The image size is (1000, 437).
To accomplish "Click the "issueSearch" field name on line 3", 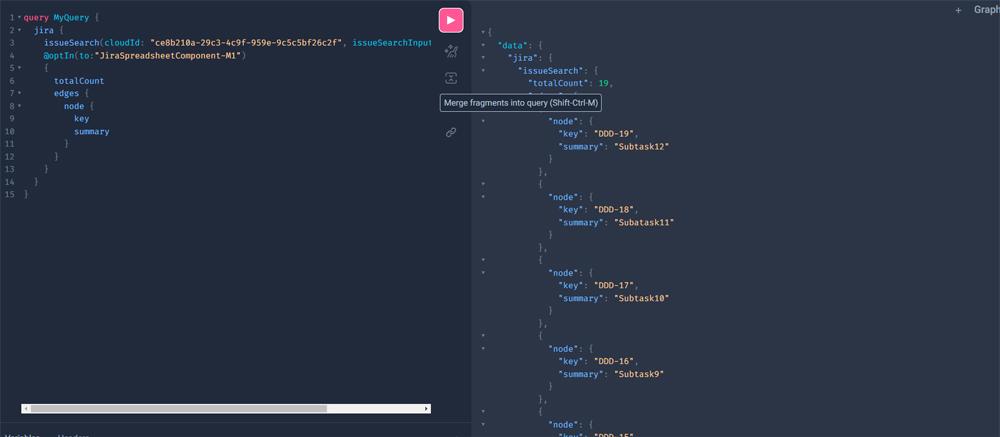I will (x=71, y=43).
